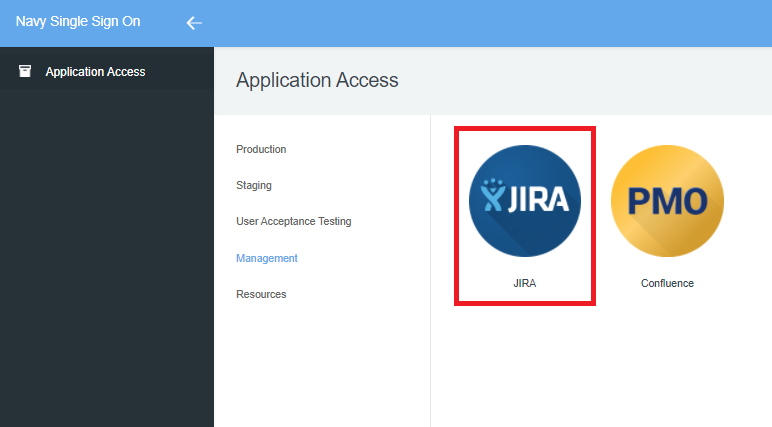Viewport: 772px width, 427px height.
Task: Click the empty dark sidebar area below Application Access
Action: [x=107, y=260]
